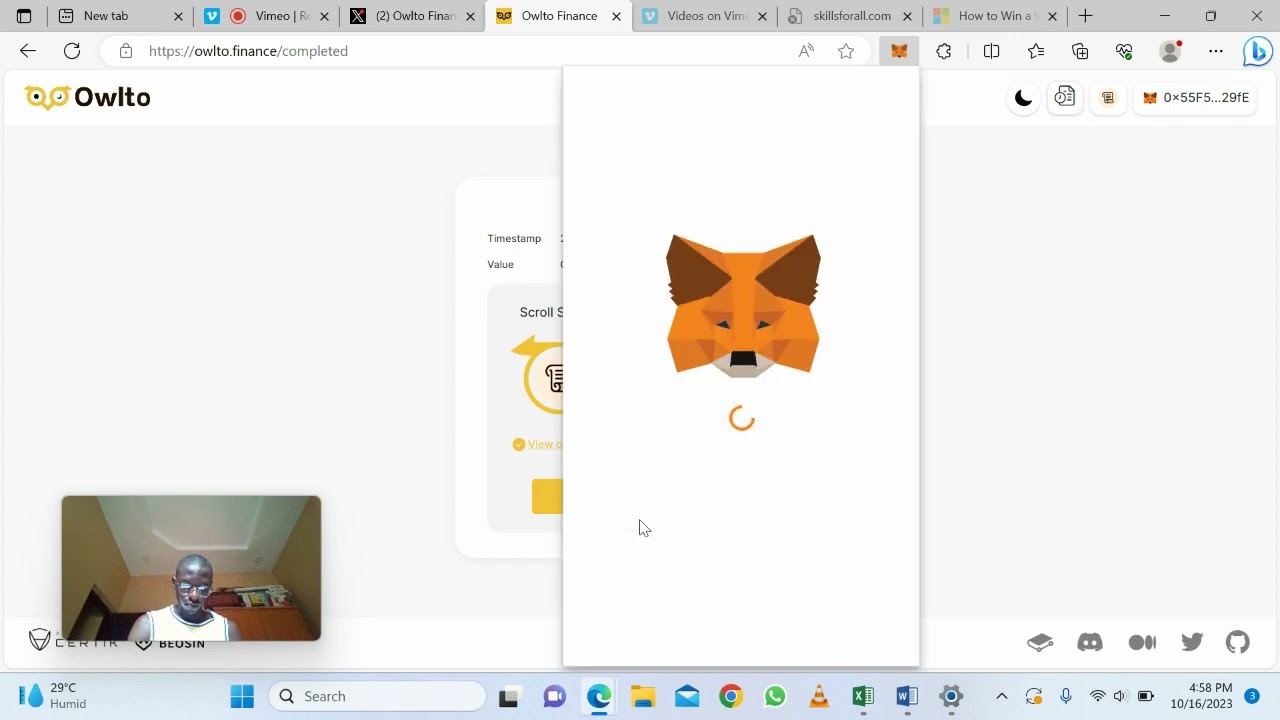1280x720 pixels.
Task: Toggle Split screen in browser toolbar
Action: (991, 51)
